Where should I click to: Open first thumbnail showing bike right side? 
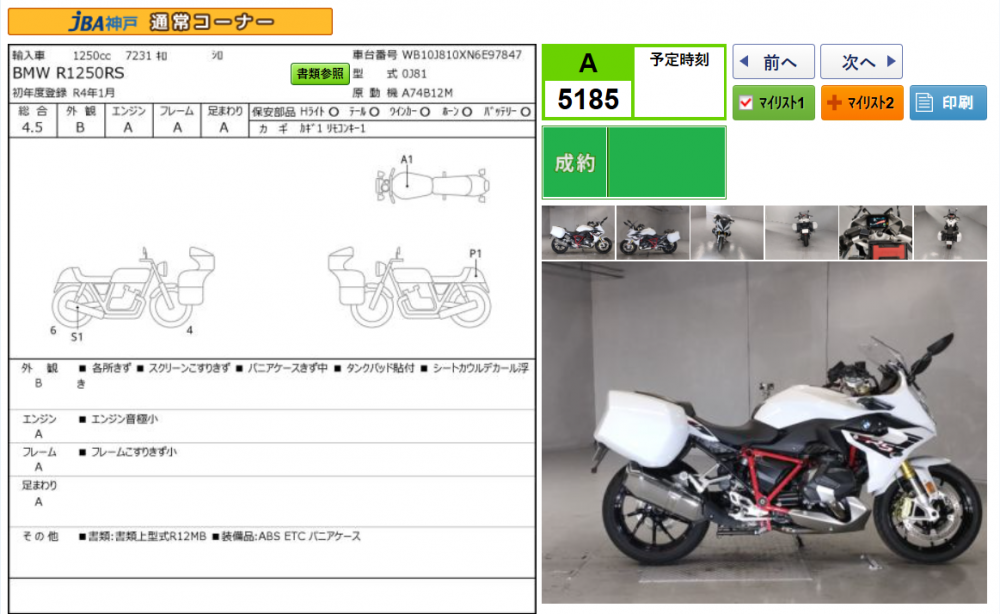(578, 232)
